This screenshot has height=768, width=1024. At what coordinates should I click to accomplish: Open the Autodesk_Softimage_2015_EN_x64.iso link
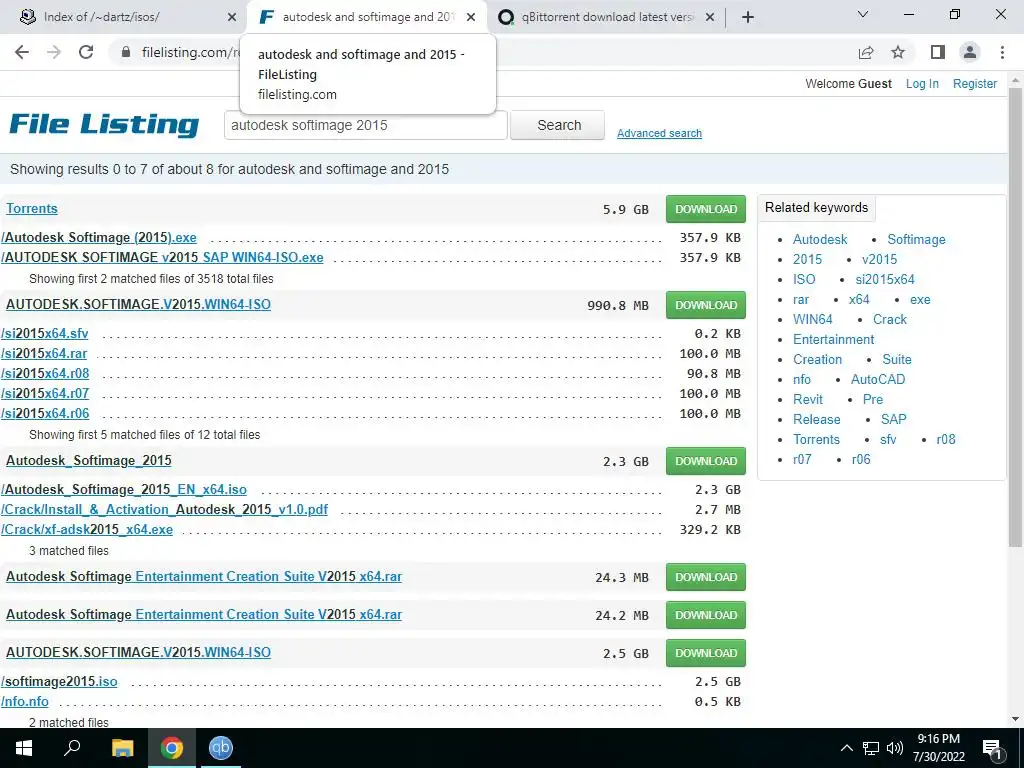[x=124, y=490]
